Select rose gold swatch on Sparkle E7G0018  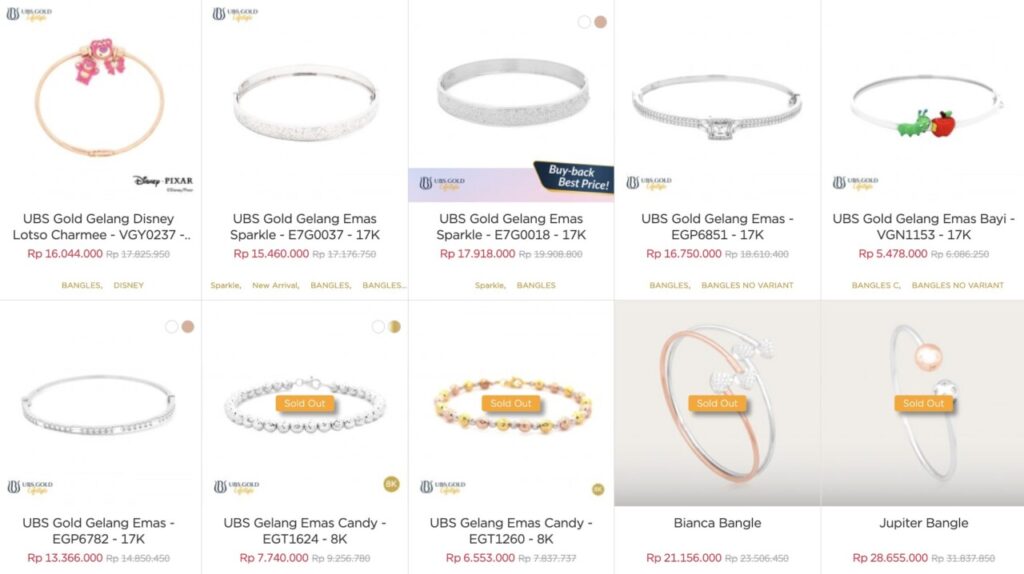[x=600, y=22]
